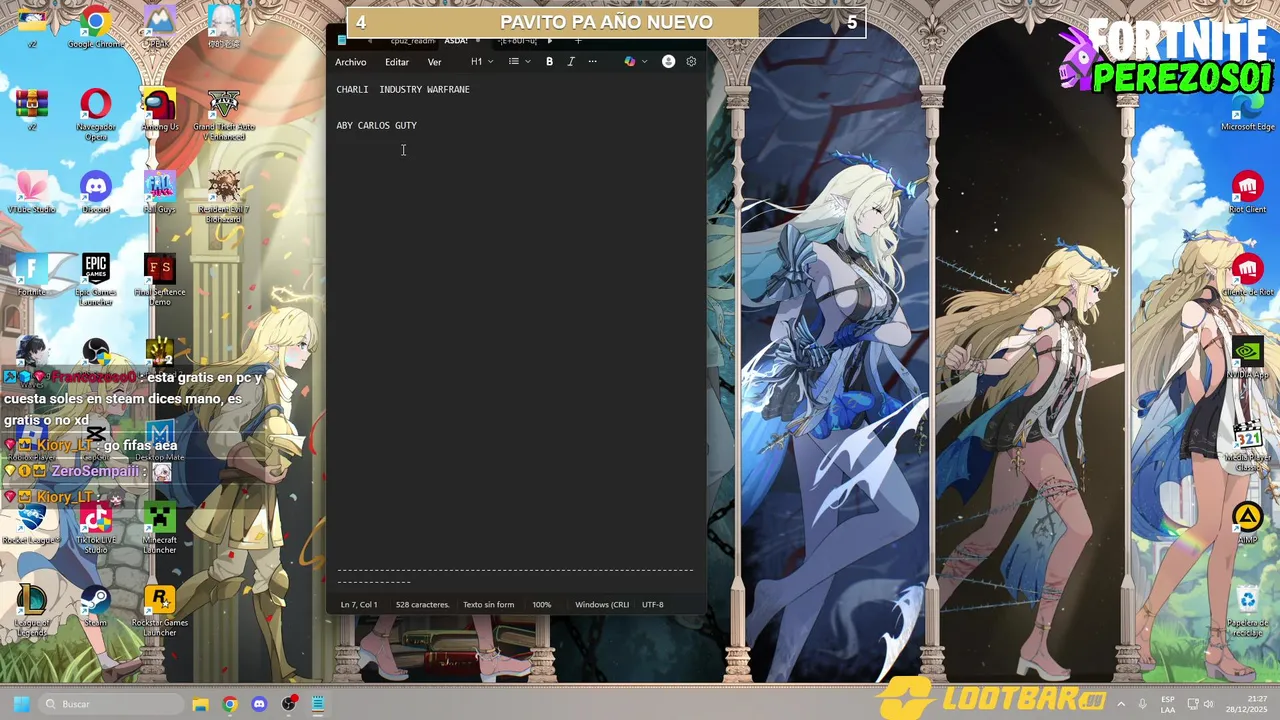Open the account profile icon in Notepad

click(668, 62)
